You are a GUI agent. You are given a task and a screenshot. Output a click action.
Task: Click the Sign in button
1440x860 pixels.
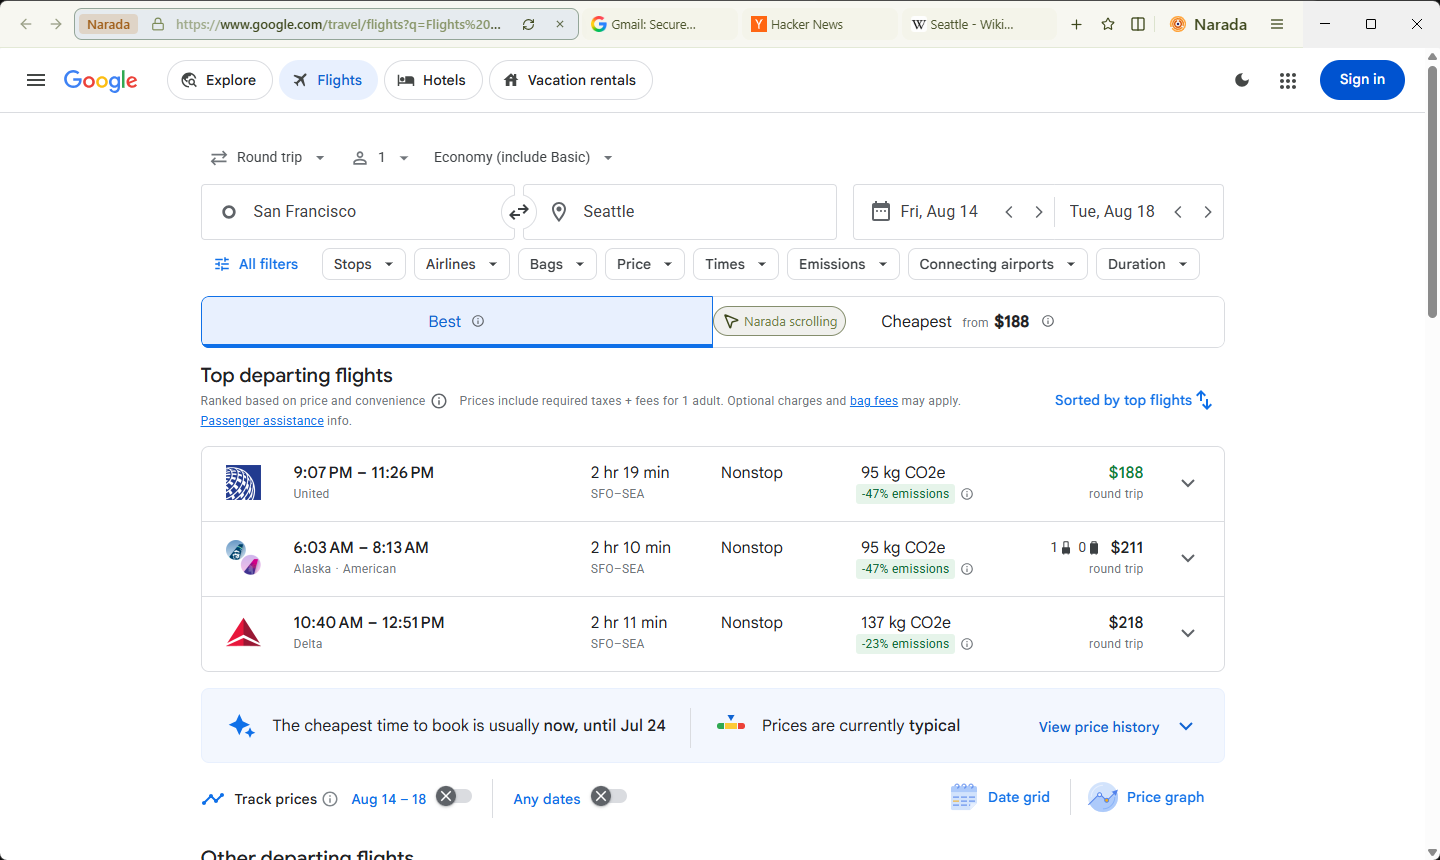tap(1362, 80)
